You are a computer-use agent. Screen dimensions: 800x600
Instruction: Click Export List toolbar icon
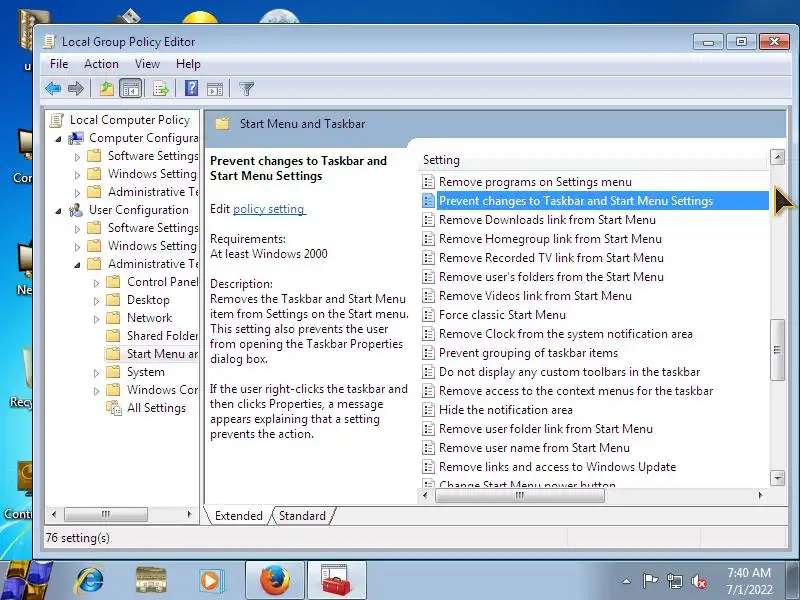(x=161, y=89)
